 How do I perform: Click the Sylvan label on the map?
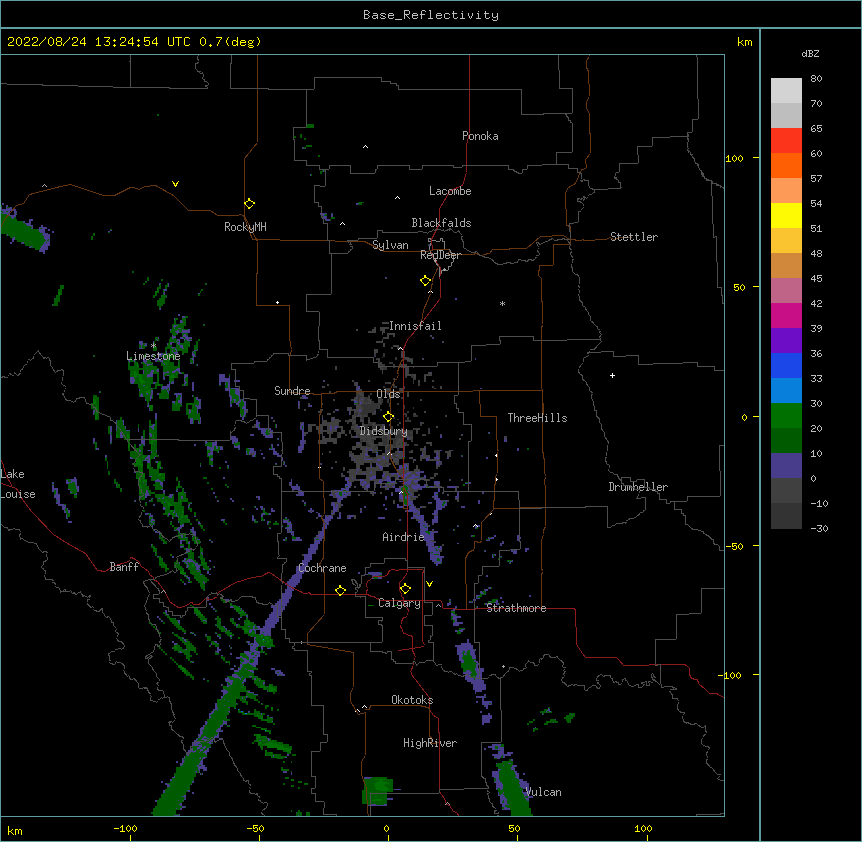coord(390,245)
